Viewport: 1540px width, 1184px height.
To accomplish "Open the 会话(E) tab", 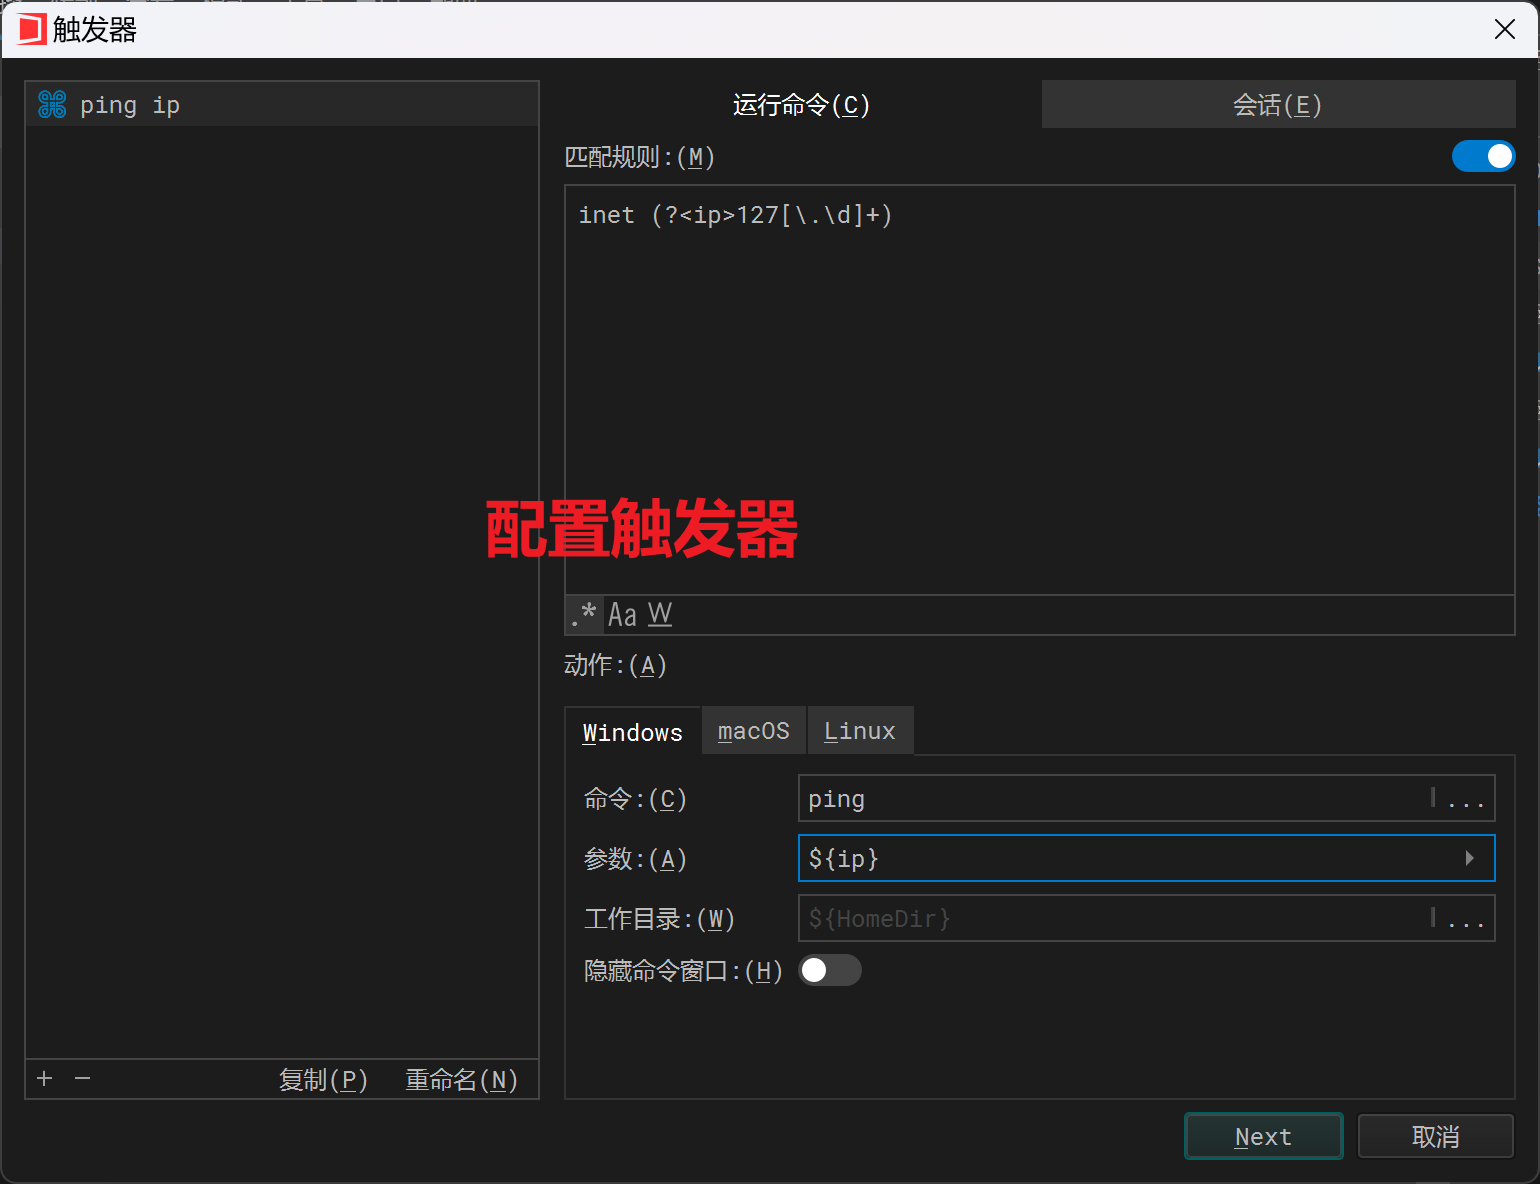I will (1278, 105).
